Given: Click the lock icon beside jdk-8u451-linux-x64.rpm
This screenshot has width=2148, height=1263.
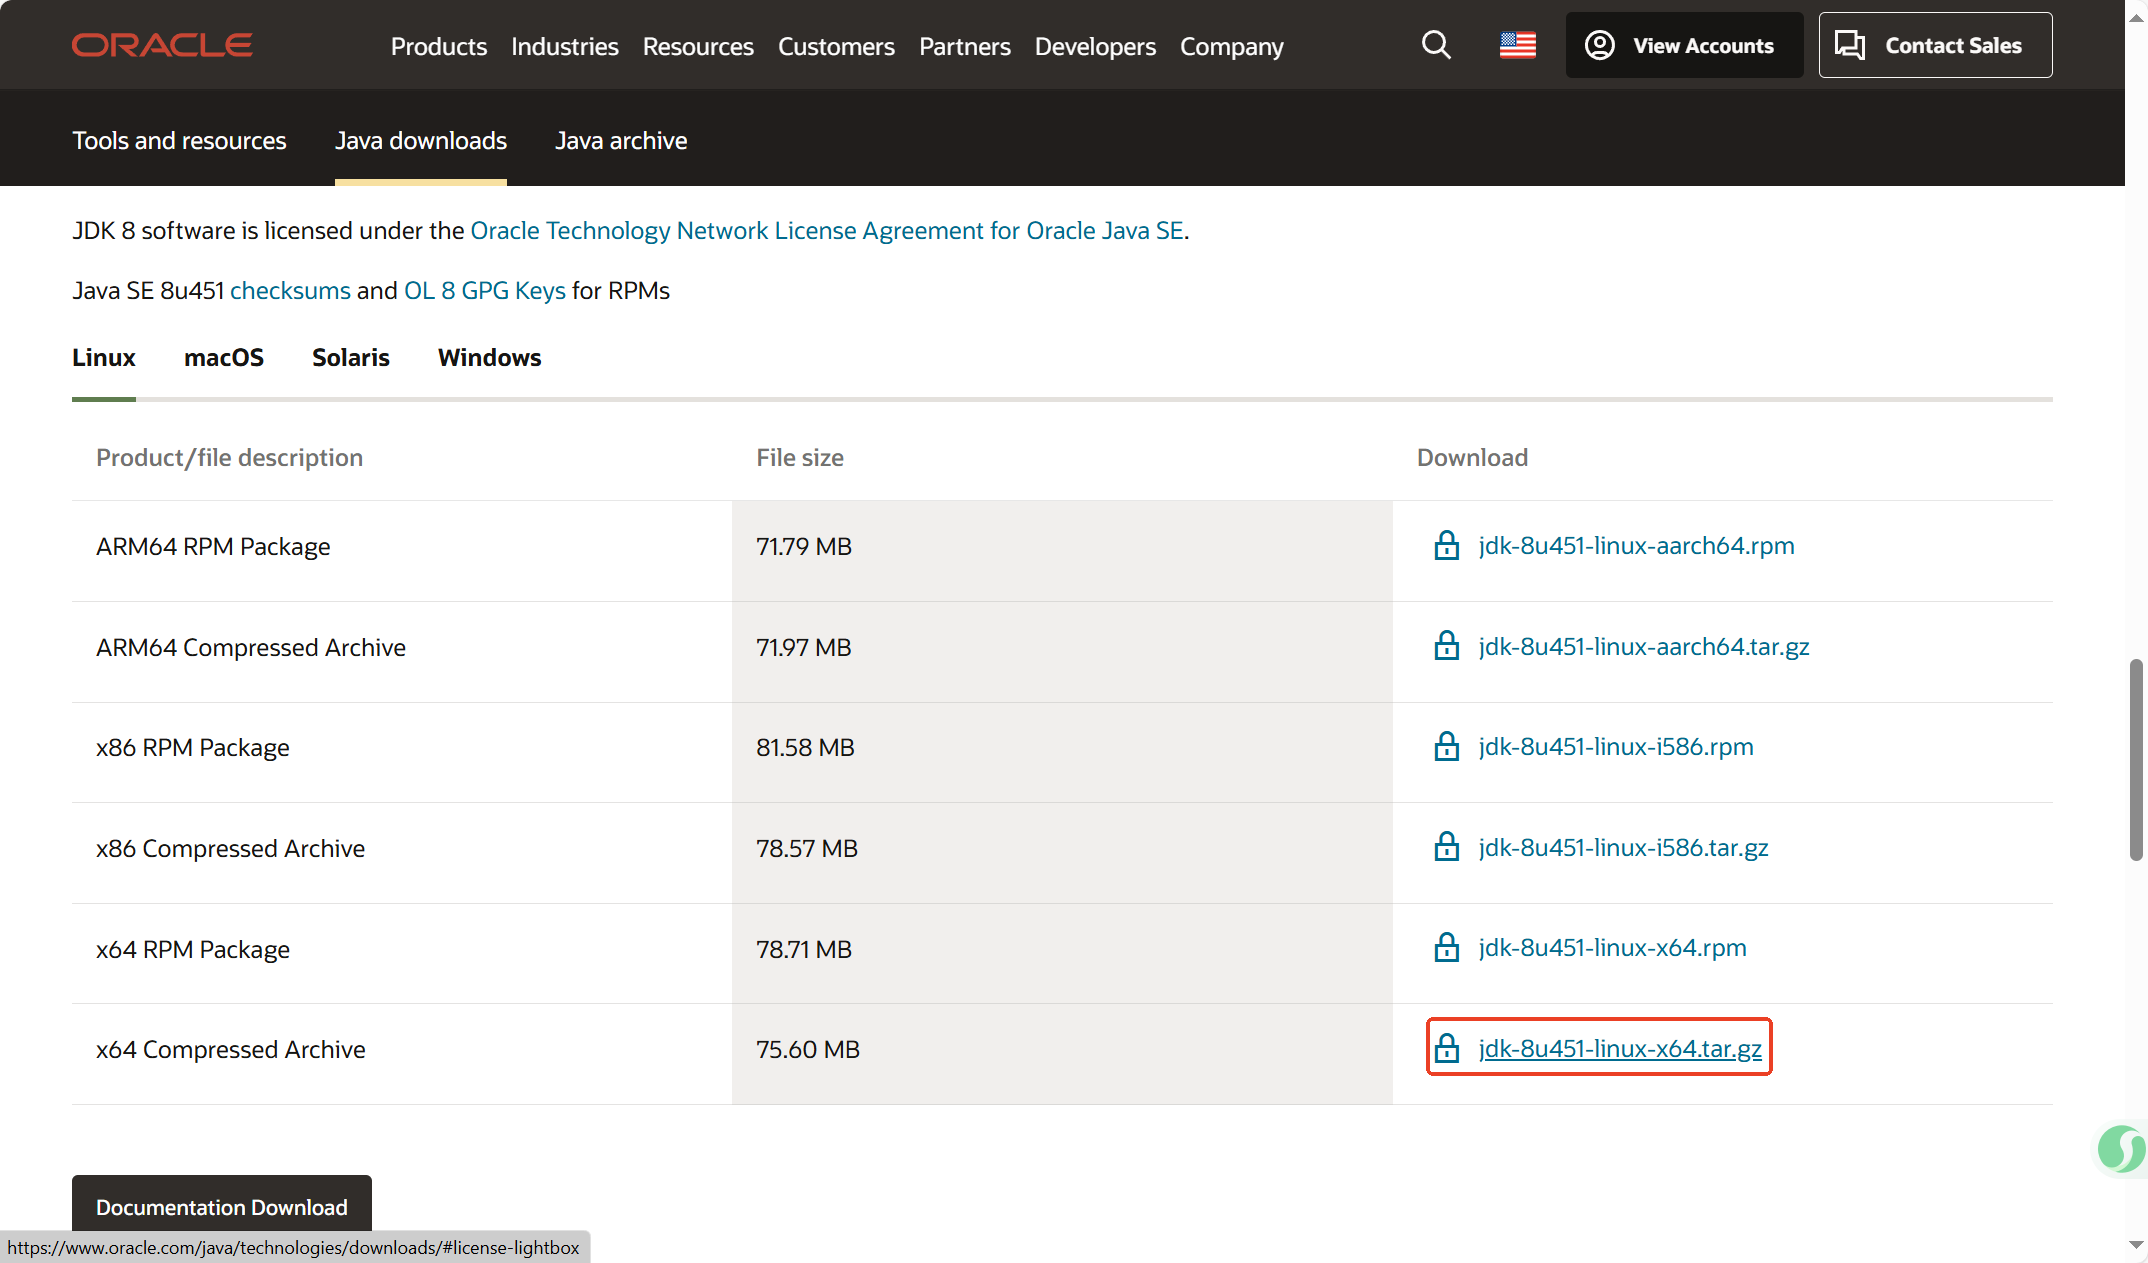Looking at the screenshot, I should (1447, 948).
